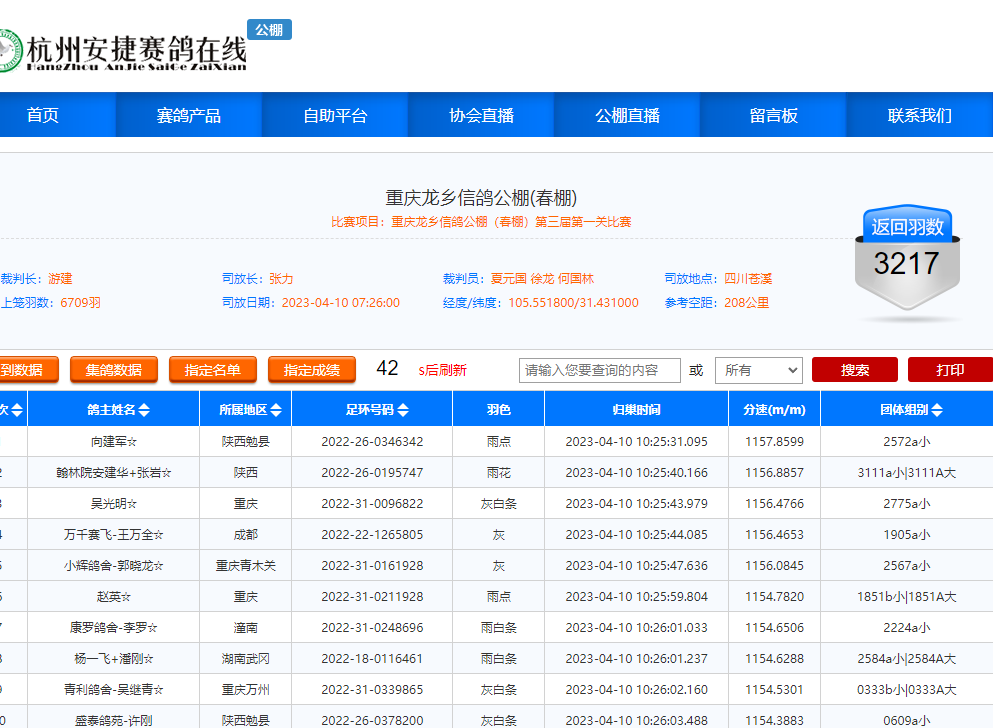Viewport: 993px width, 728px height.
Task: Open 自助平台 navigation item
Action: (x=335, y=115)
